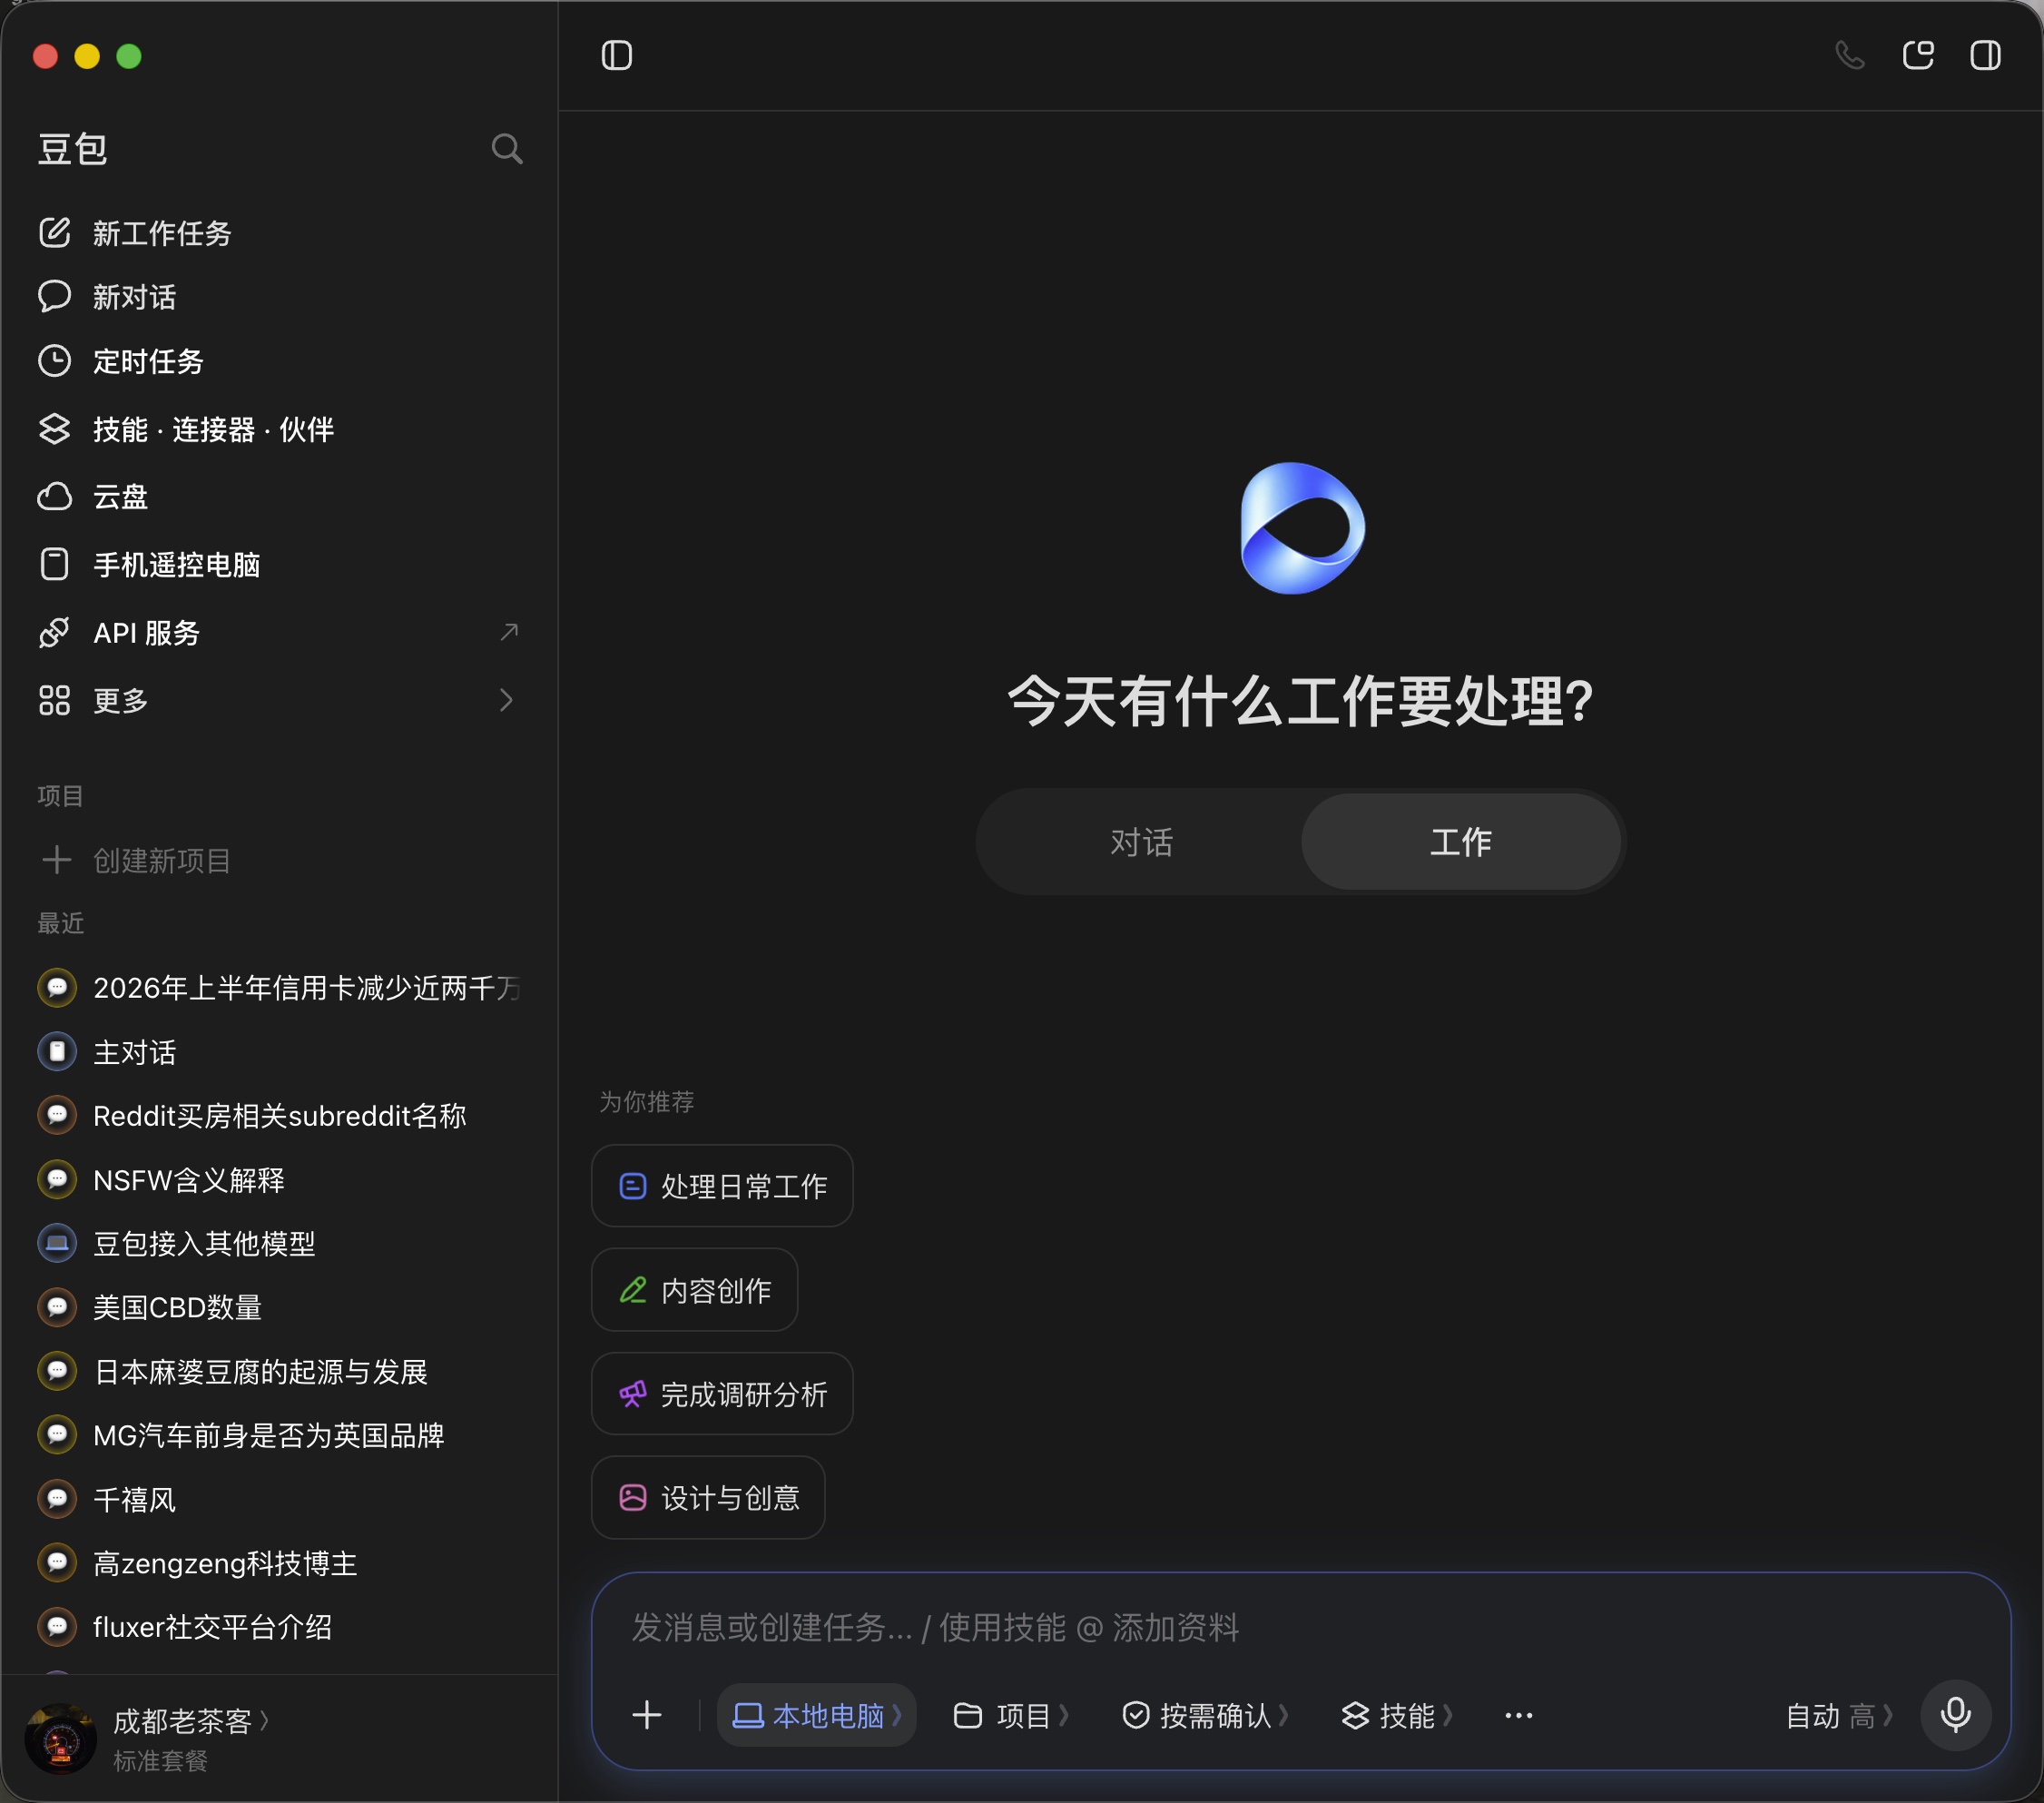Click the laptop icon of 豆包接入其他模型
This screenshot has width=2044, height=1803.
(x=57, y=1243)
